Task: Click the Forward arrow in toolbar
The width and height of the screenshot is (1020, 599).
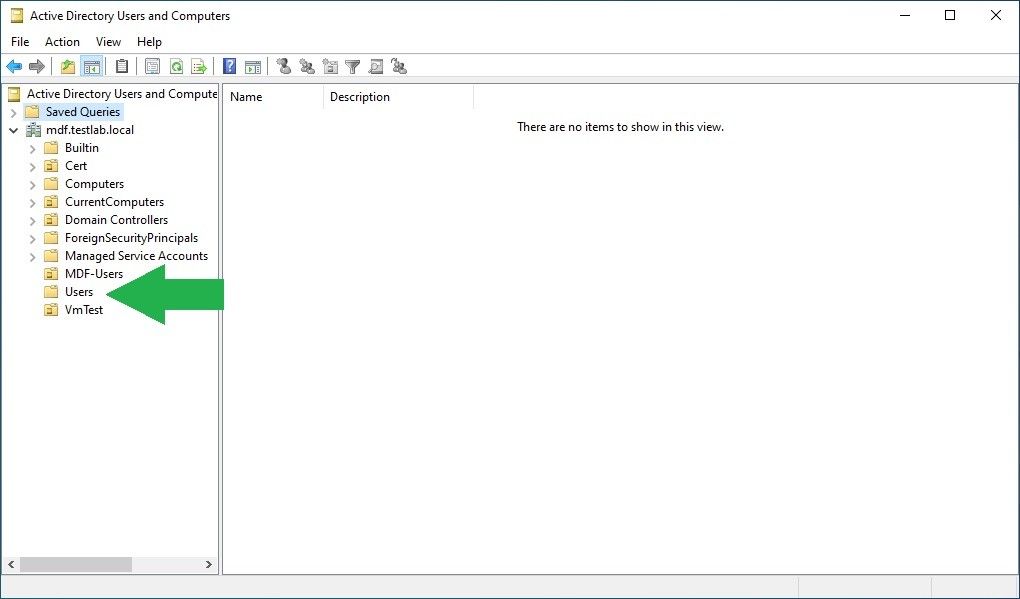Action: (x=37, y=66)
